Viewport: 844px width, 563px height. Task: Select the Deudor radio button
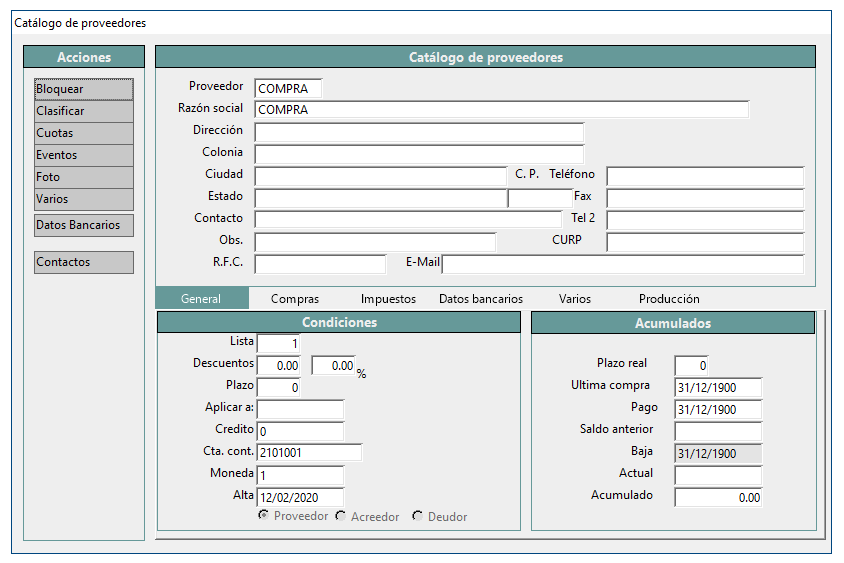click(x=417, y=516)
